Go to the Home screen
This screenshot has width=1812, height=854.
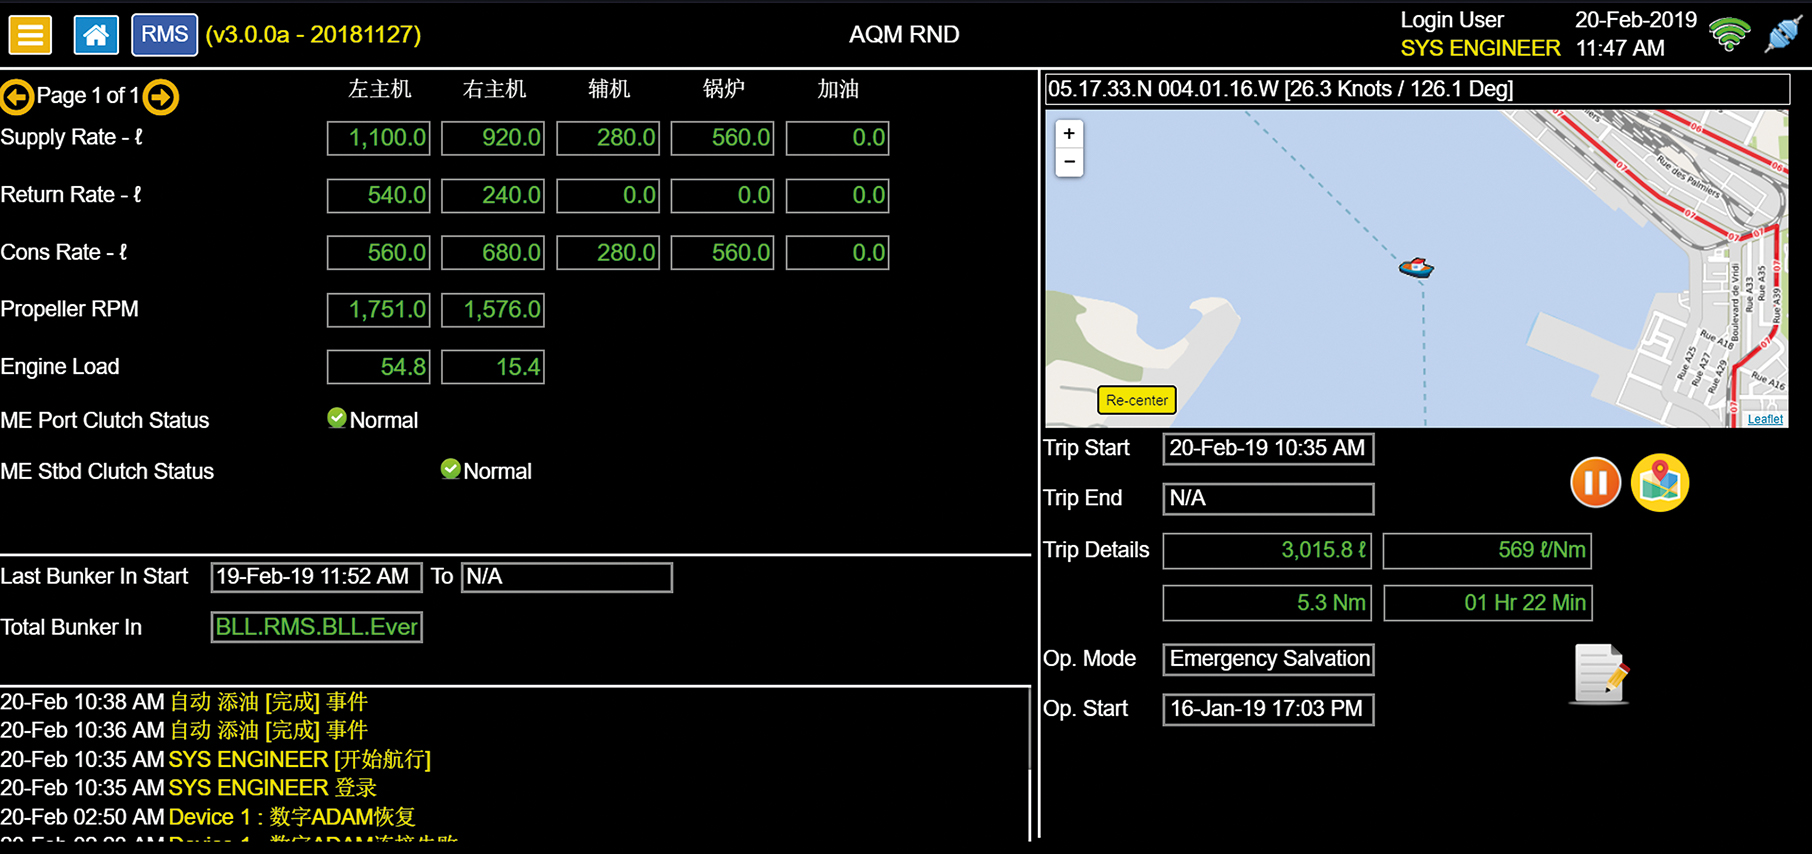click(x=96, y=35)
